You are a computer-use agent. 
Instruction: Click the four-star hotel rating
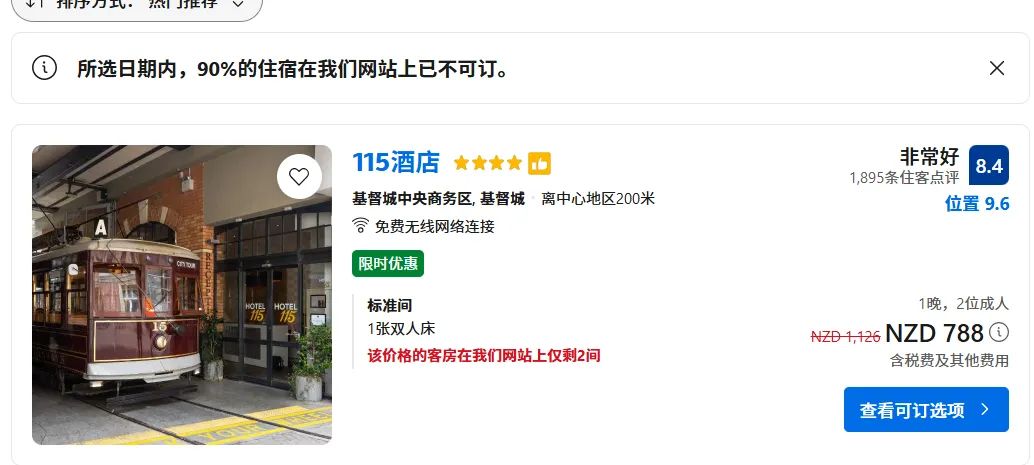click(x=488, y=163)
